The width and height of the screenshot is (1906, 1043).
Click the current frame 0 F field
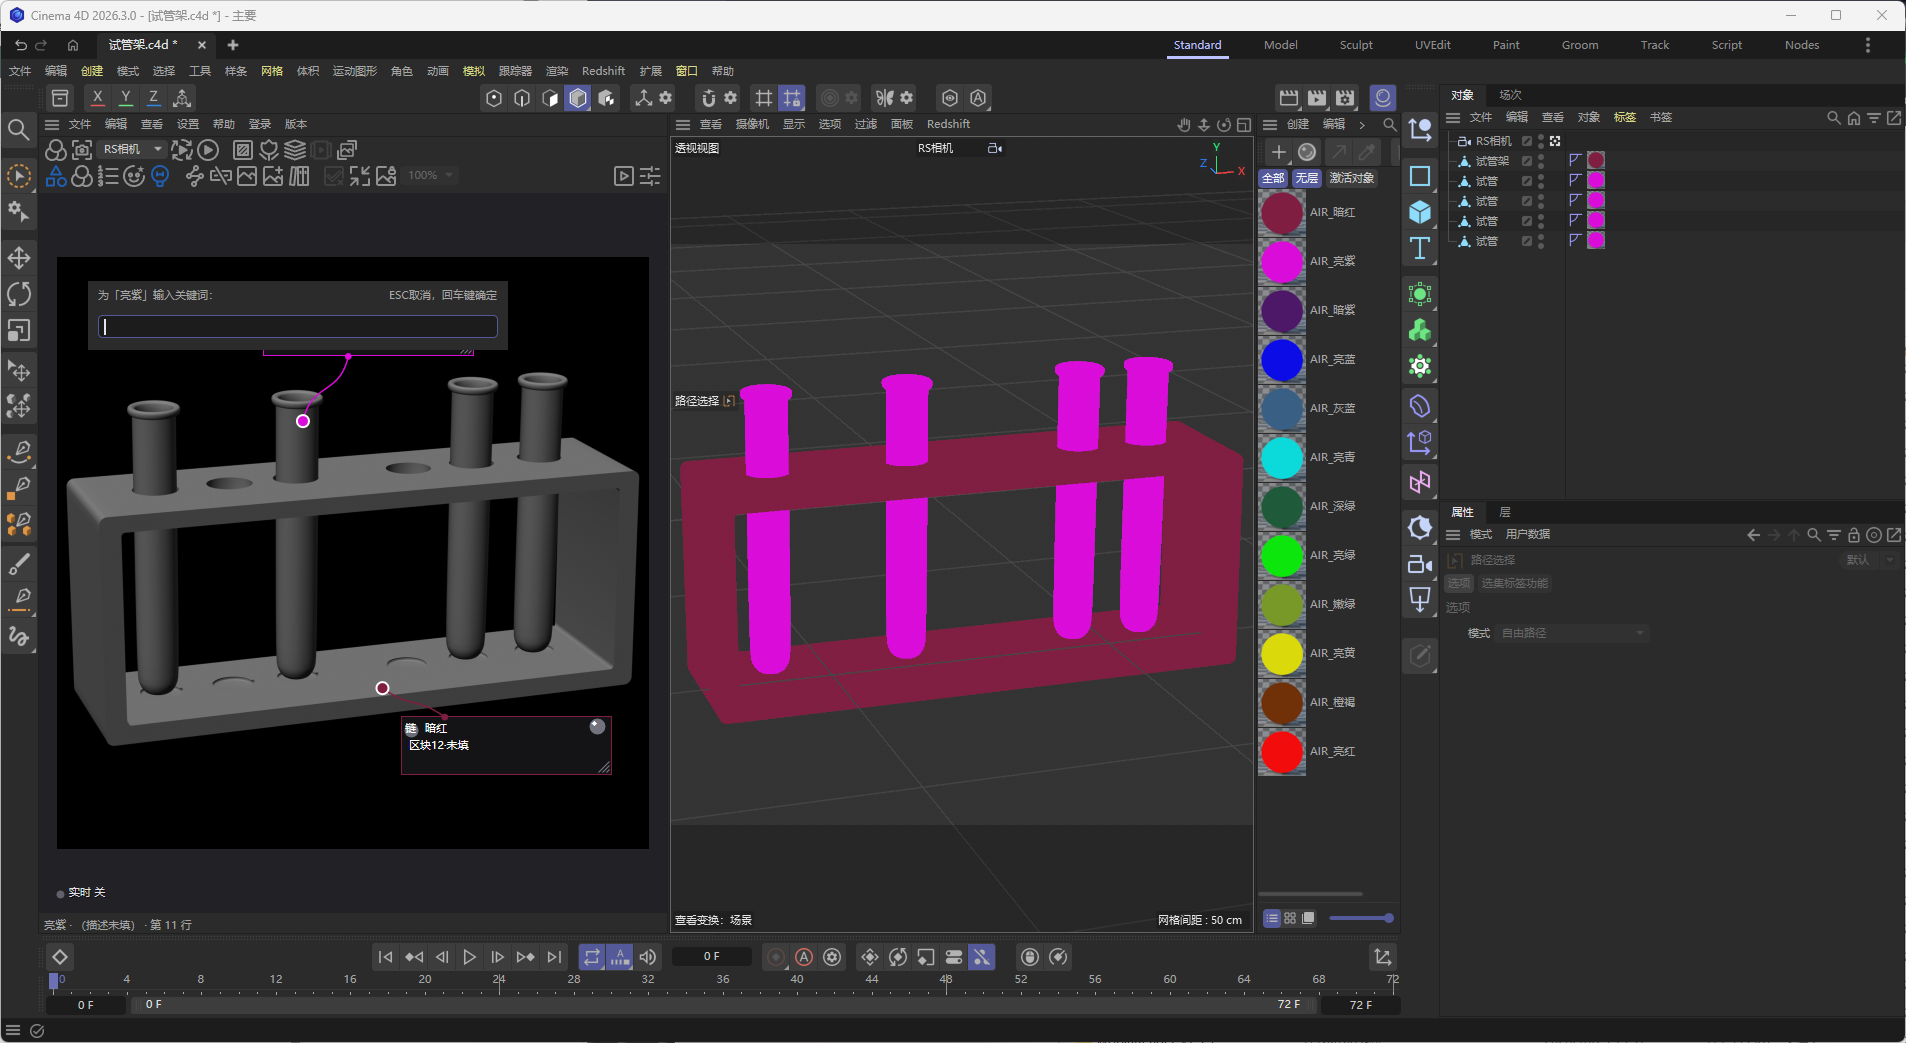pyautogui.click(x=711, y=957)
